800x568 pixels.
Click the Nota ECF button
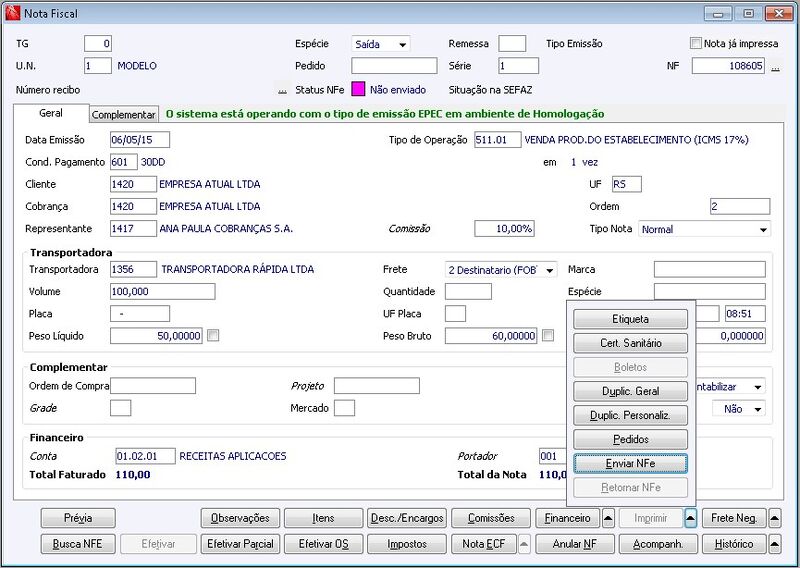pyautogui.click(x=484, y=545)
